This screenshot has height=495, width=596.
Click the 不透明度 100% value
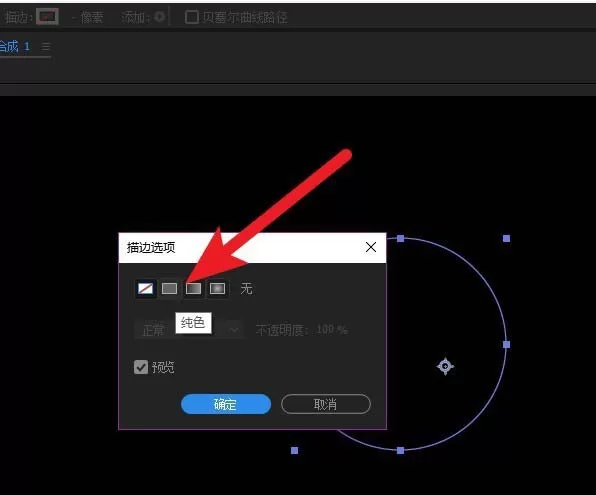pos(332,329)
